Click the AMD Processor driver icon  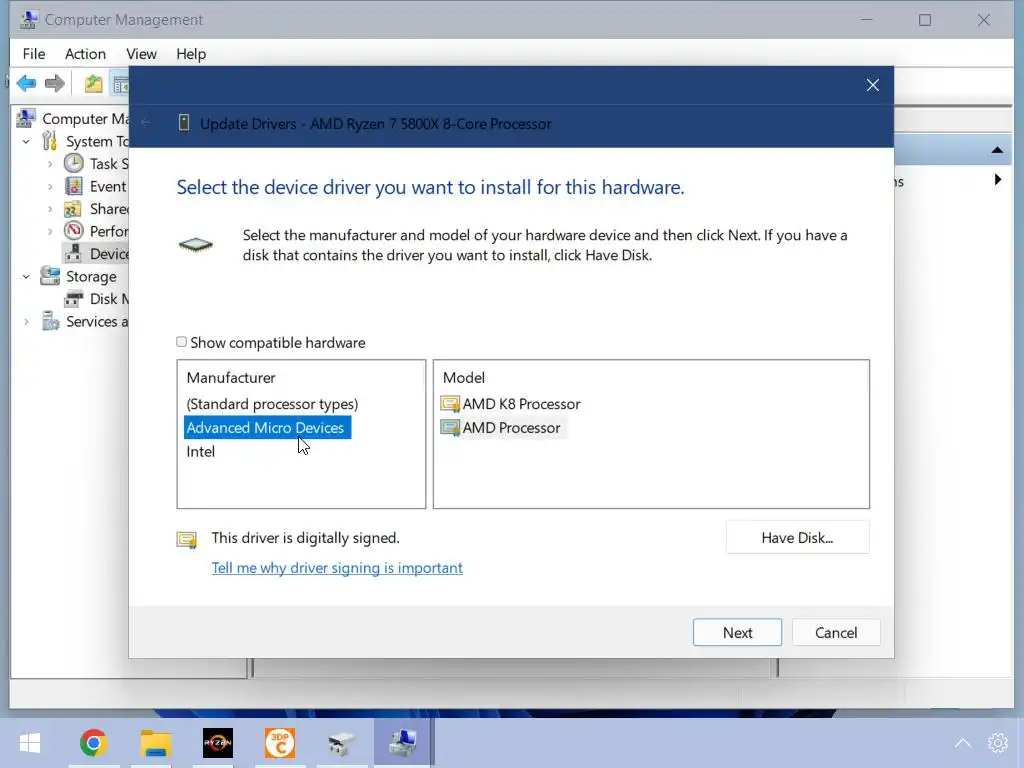click(x=450, y=428)
